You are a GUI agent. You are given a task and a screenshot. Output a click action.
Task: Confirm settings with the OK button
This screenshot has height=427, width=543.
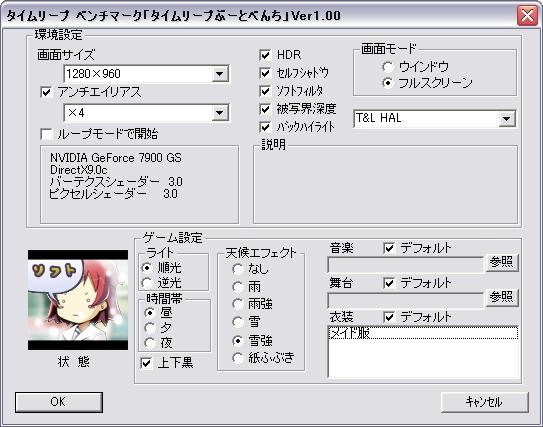[59, 402]
